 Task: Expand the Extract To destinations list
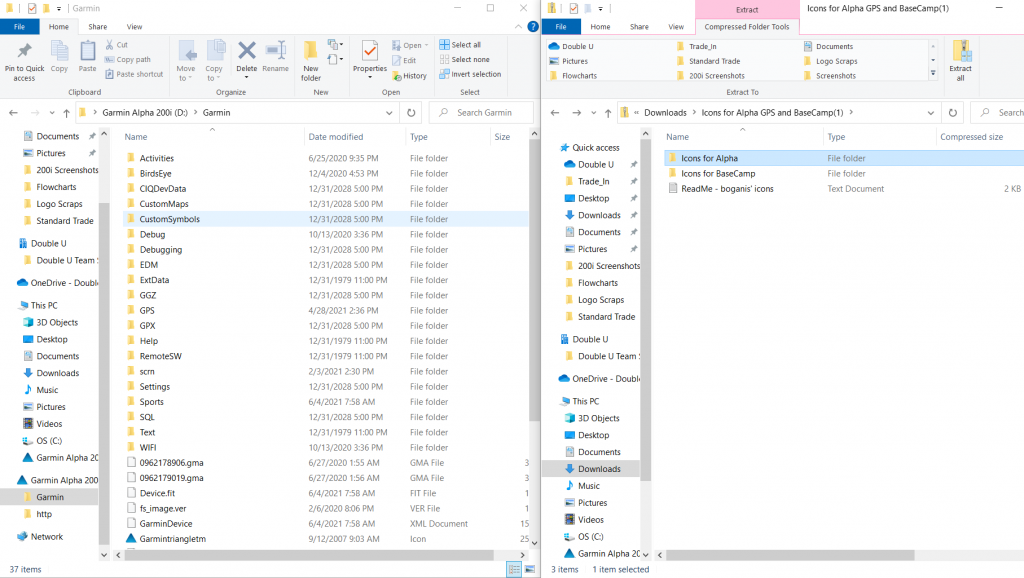934,73
